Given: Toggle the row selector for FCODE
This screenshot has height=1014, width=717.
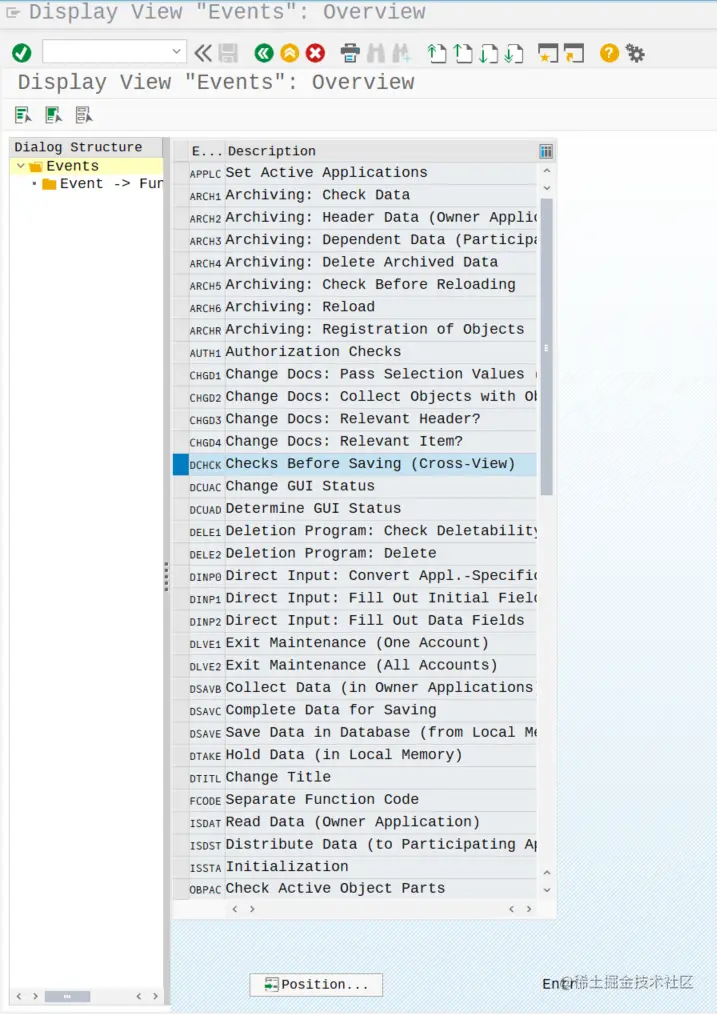Looking at the screenshot, I should [180, 800].
